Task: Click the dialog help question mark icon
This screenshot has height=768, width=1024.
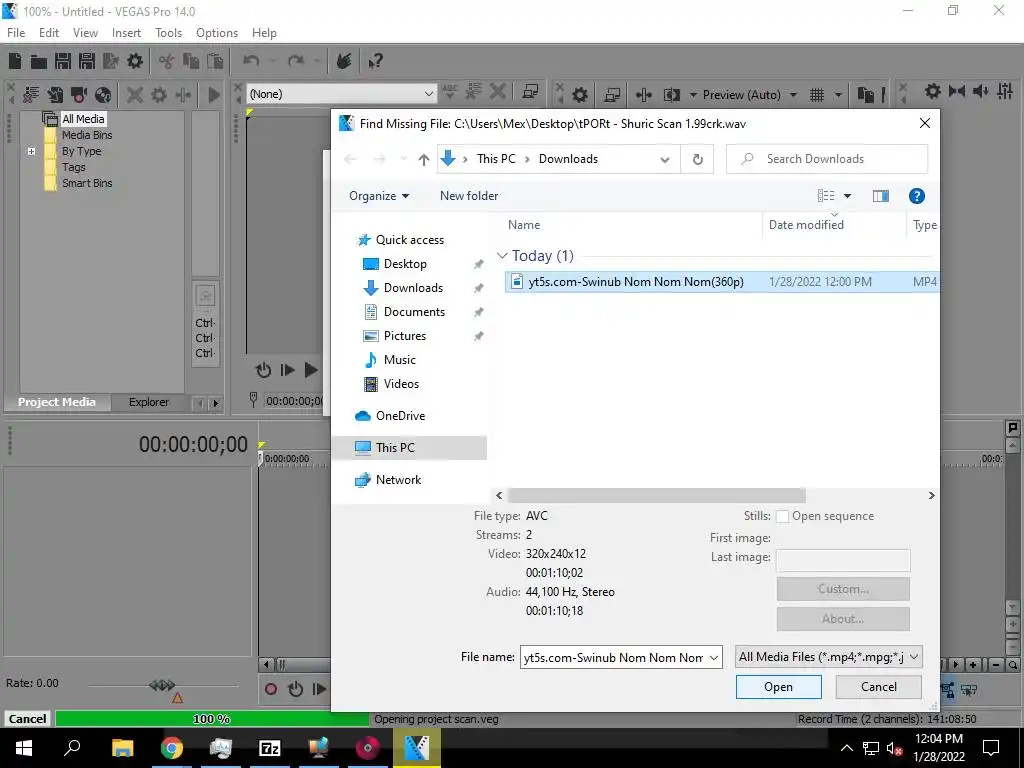Action: pyautogui.click(x=917, y=196)
